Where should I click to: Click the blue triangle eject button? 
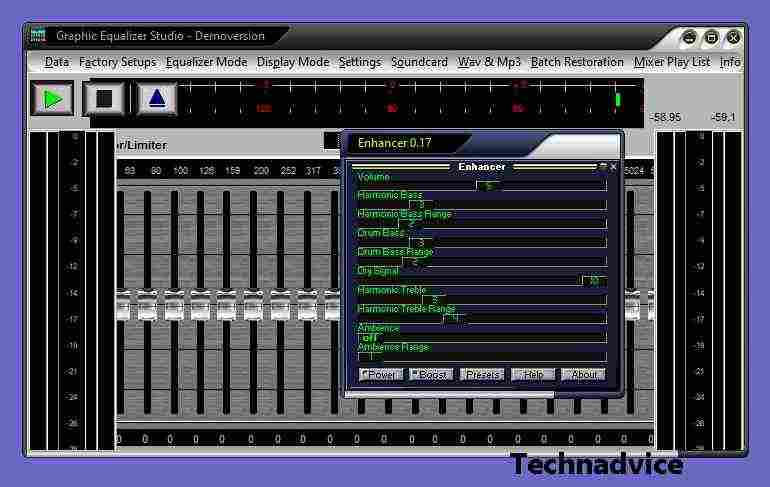[x=157, y=99]
